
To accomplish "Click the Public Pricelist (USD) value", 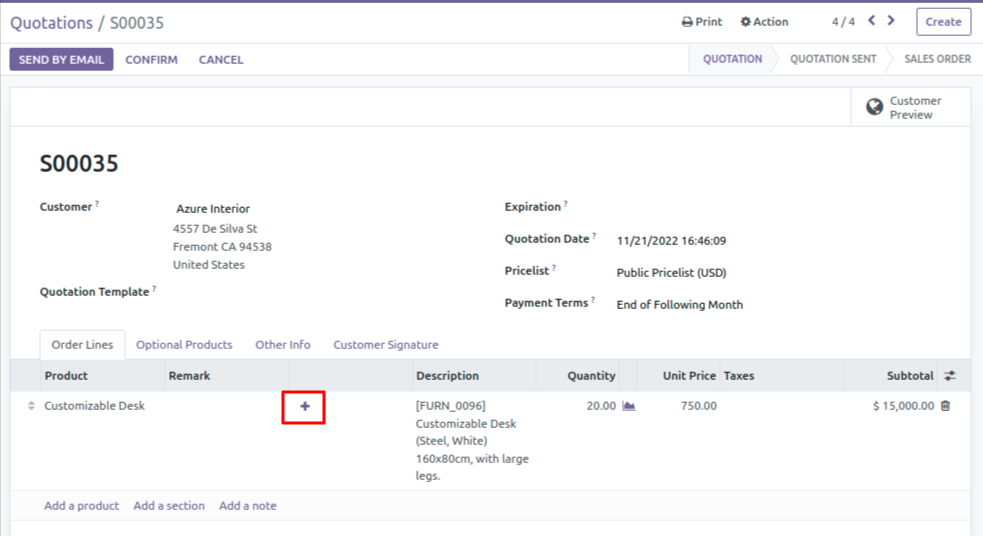I will pyautogui.click(x=671, y=273).
